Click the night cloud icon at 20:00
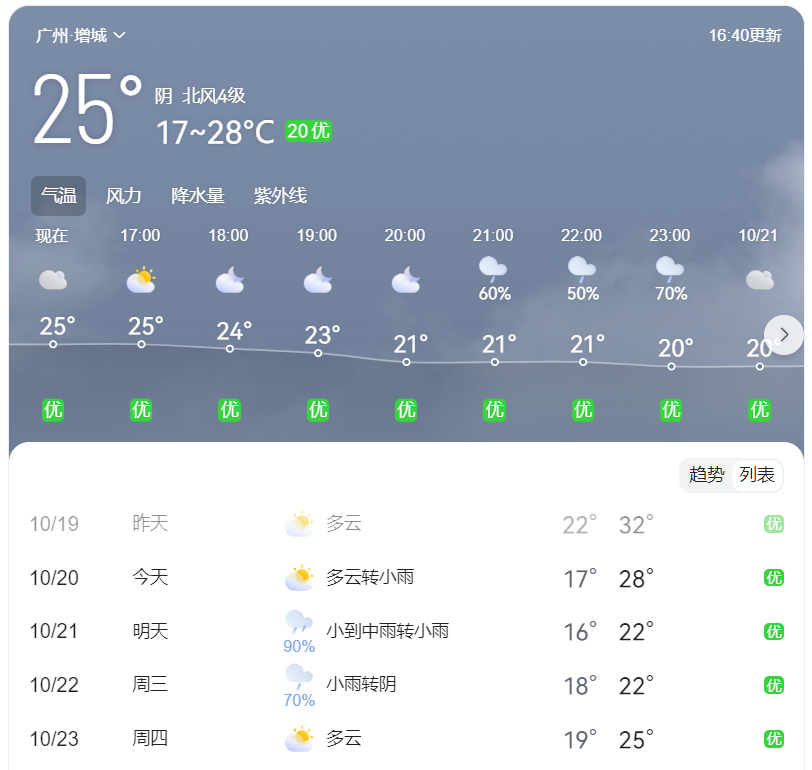Screen dimensions: 812x770 pyautogui.click(x=406, y=280)
